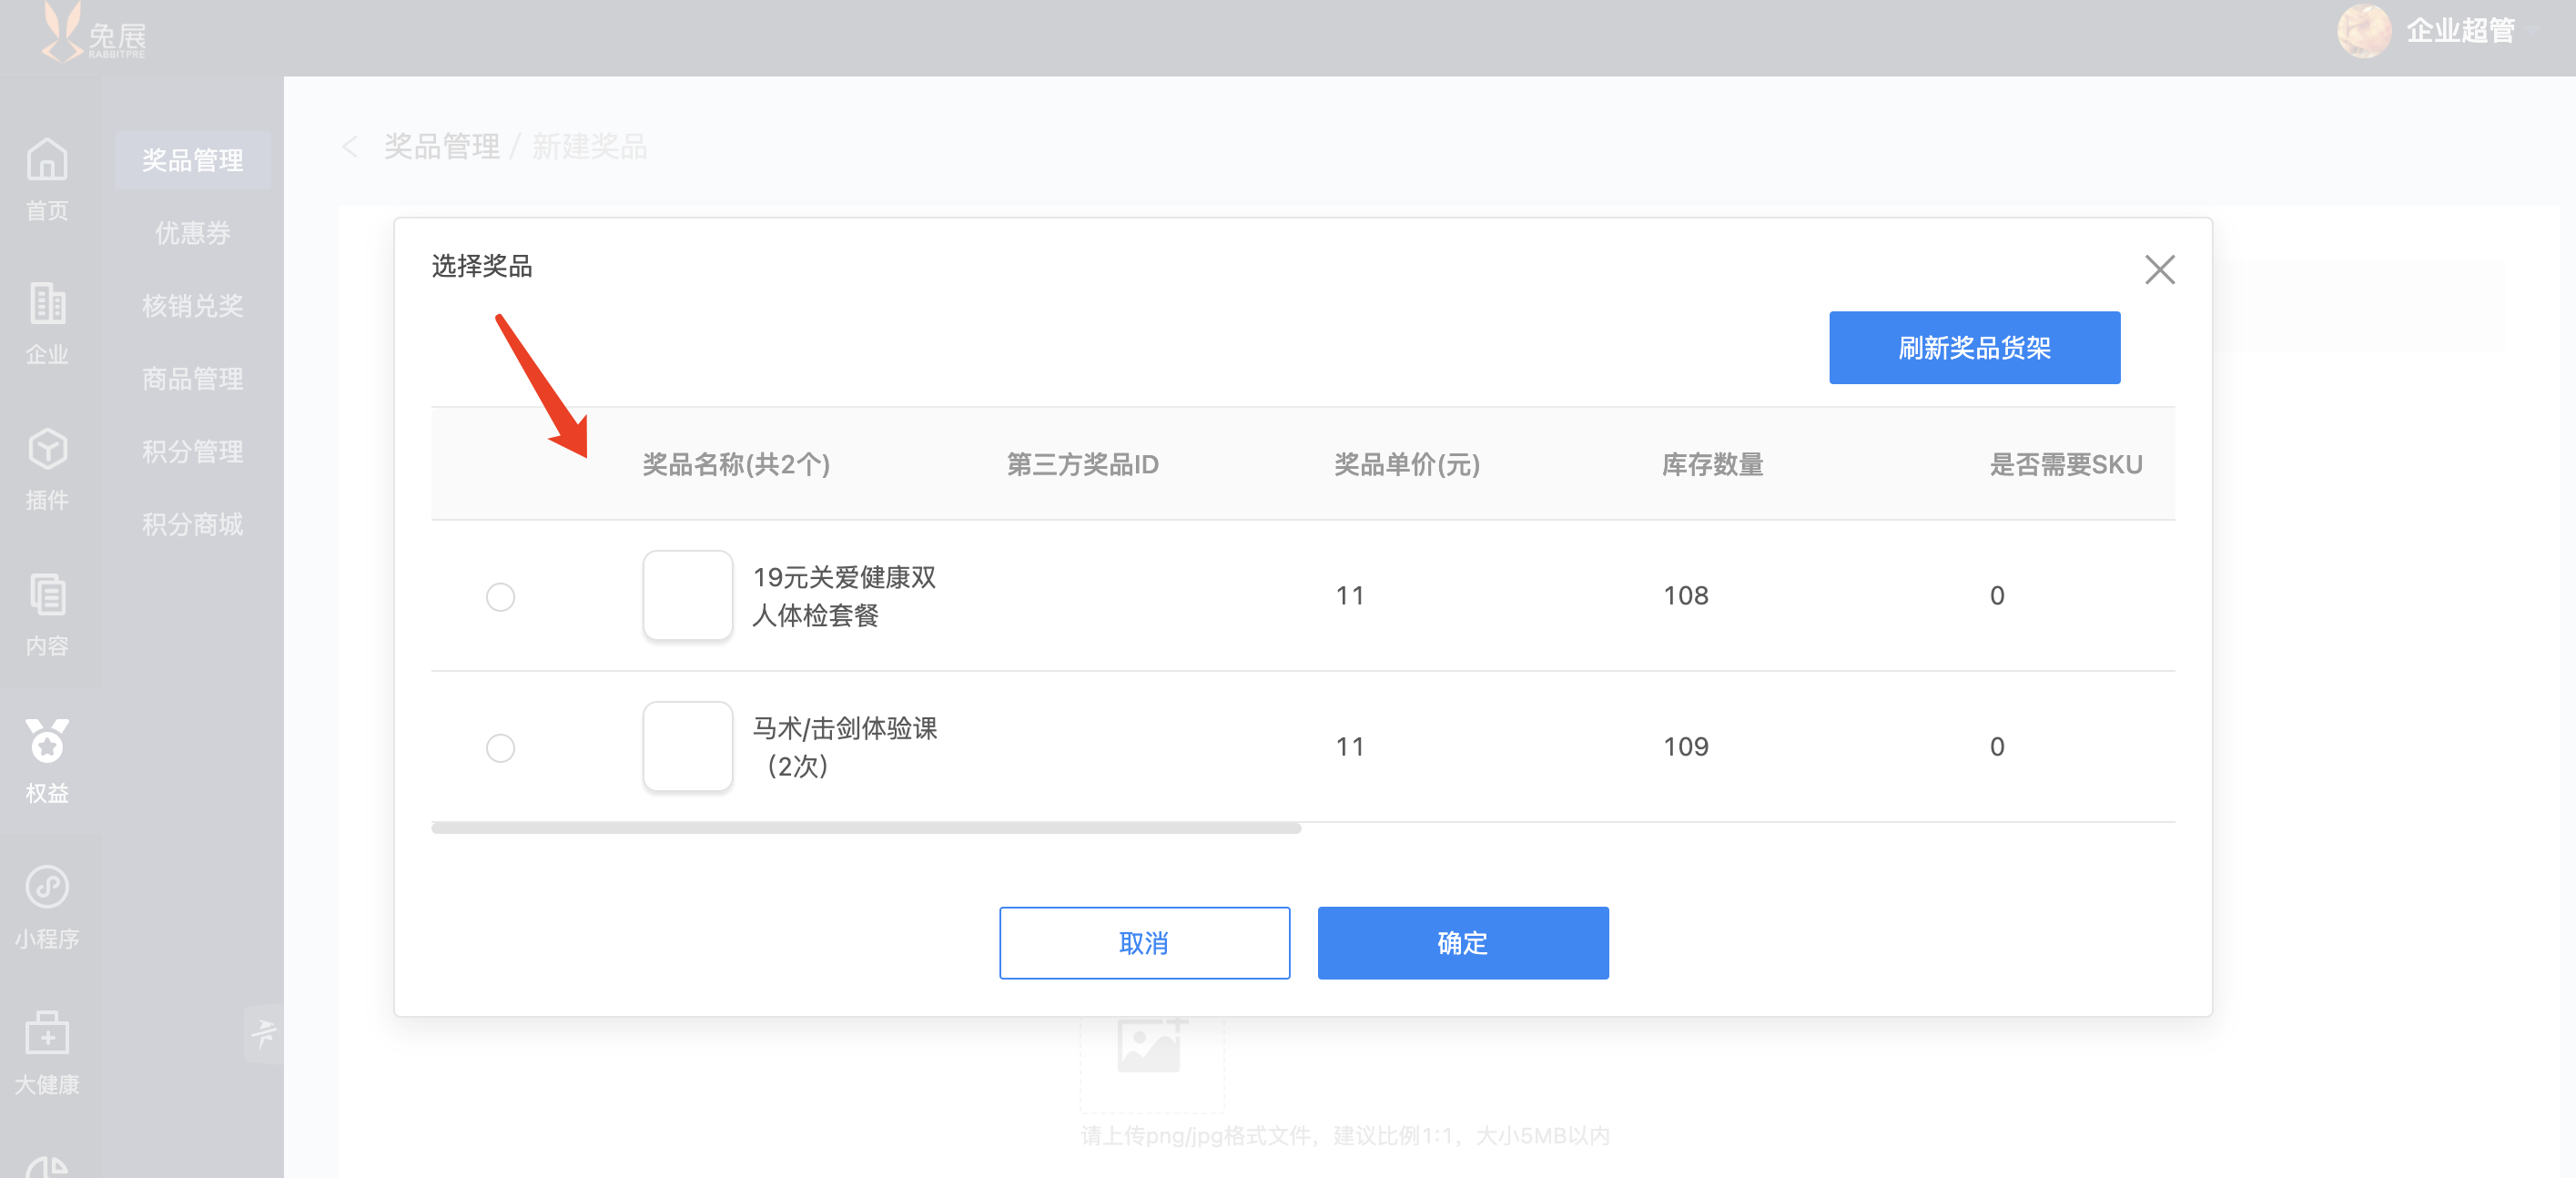Viewport: 2576px width, 1178px height.
Task: Open the 权益 medal sidebar icon
Action: click(47, 741)
